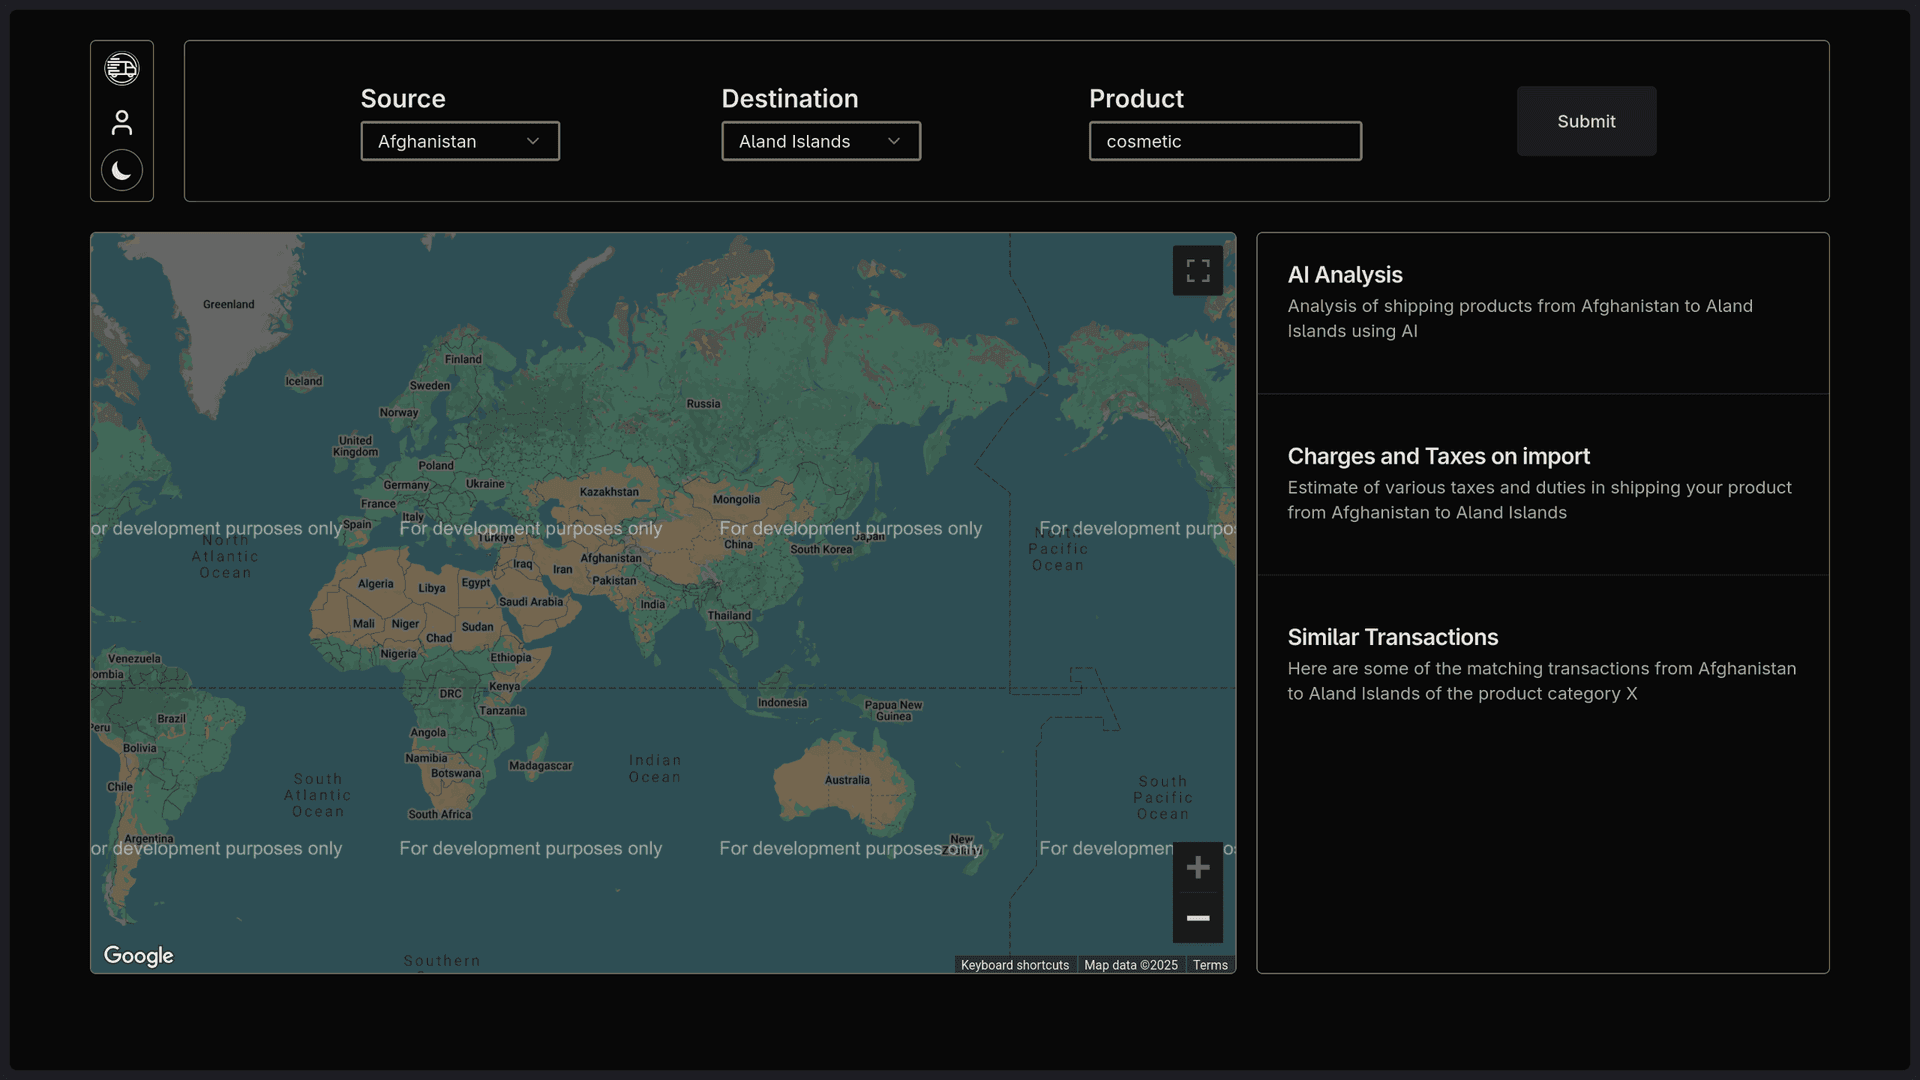Click 'Map data ©2025' text
This screenshot has height=1080, width=1920.
tap(1131, 965)
